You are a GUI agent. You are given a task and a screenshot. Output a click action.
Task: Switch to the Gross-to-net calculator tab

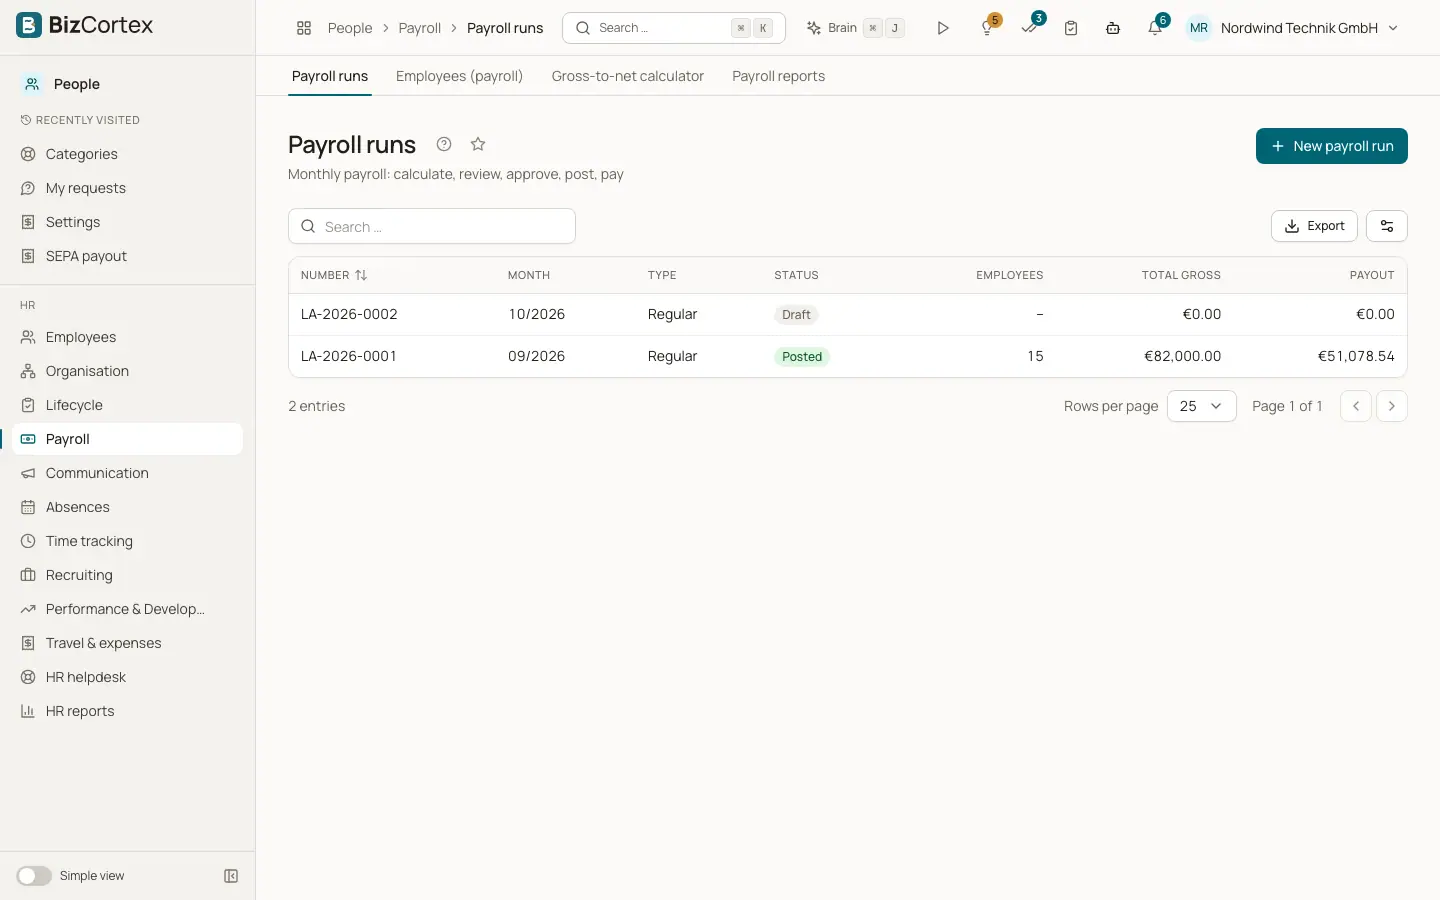click(628, 76)
